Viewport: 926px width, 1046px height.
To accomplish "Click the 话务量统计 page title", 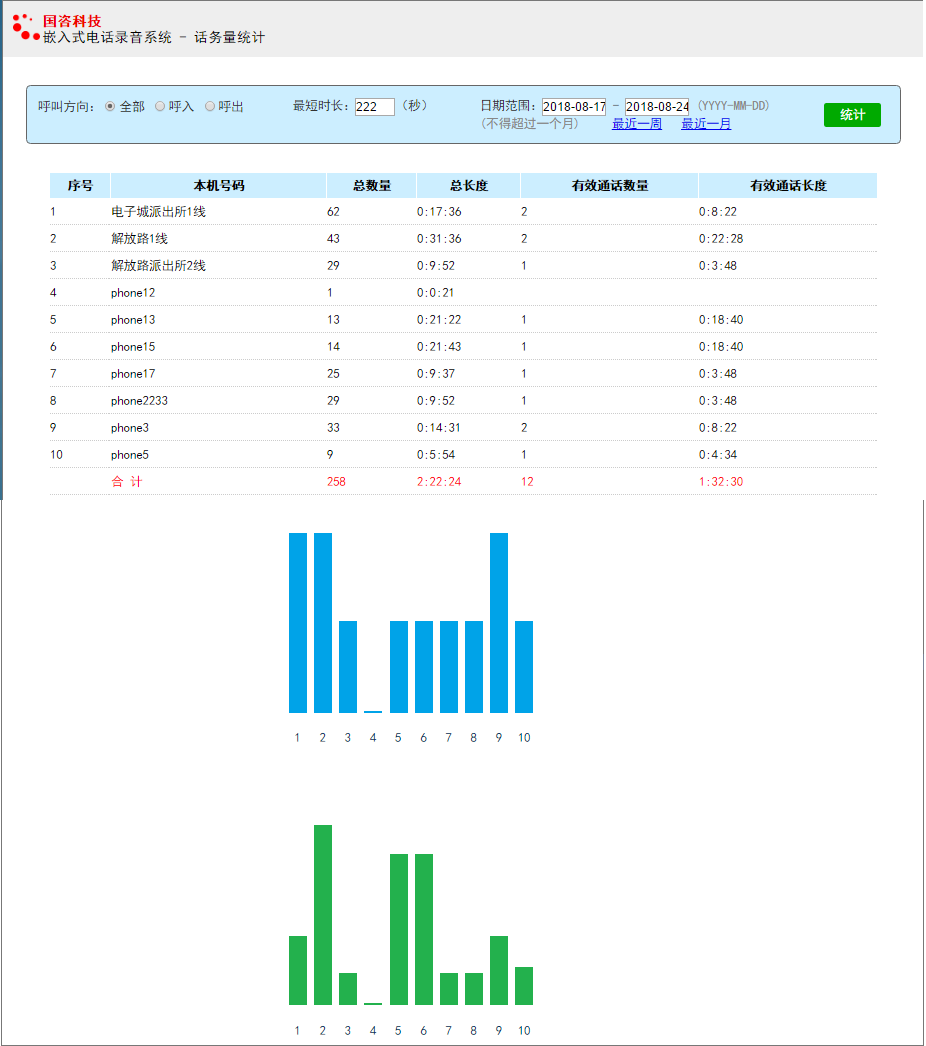I will click(229, 37).
